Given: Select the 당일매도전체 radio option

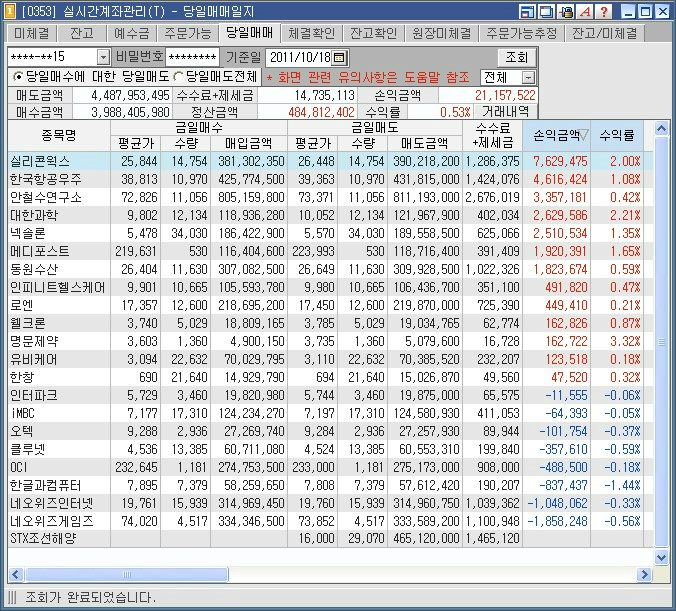Looking at the screenshot, I should [179, 77].
